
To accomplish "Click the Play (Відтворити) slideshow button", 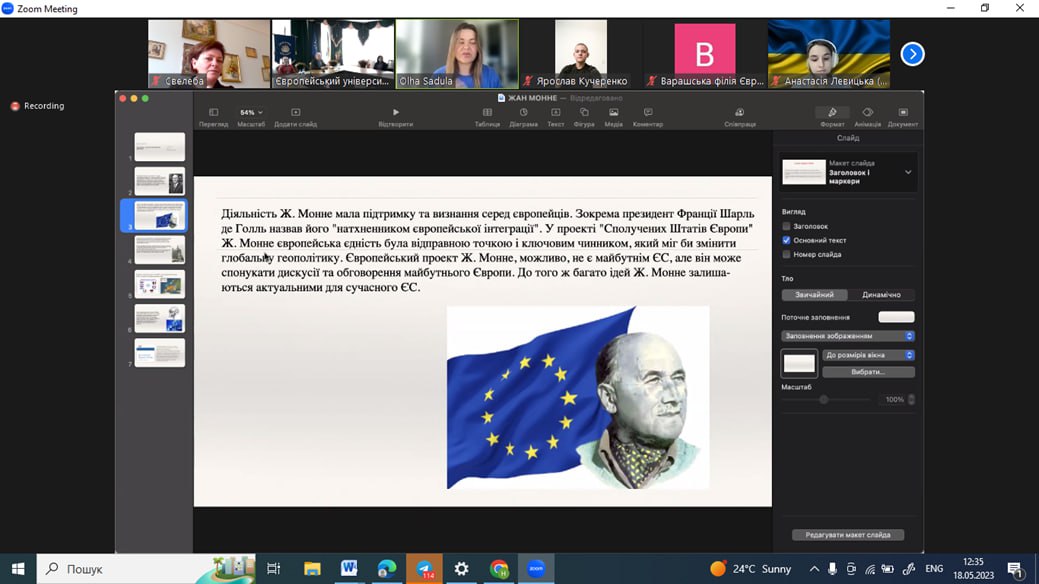I will [396, 113].
